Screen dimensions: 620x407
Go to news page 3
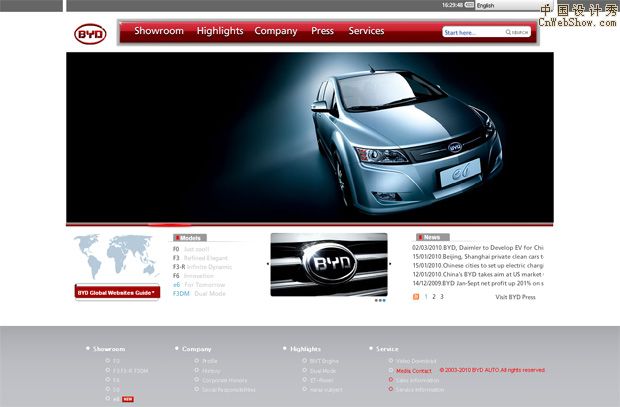point(442,297)
